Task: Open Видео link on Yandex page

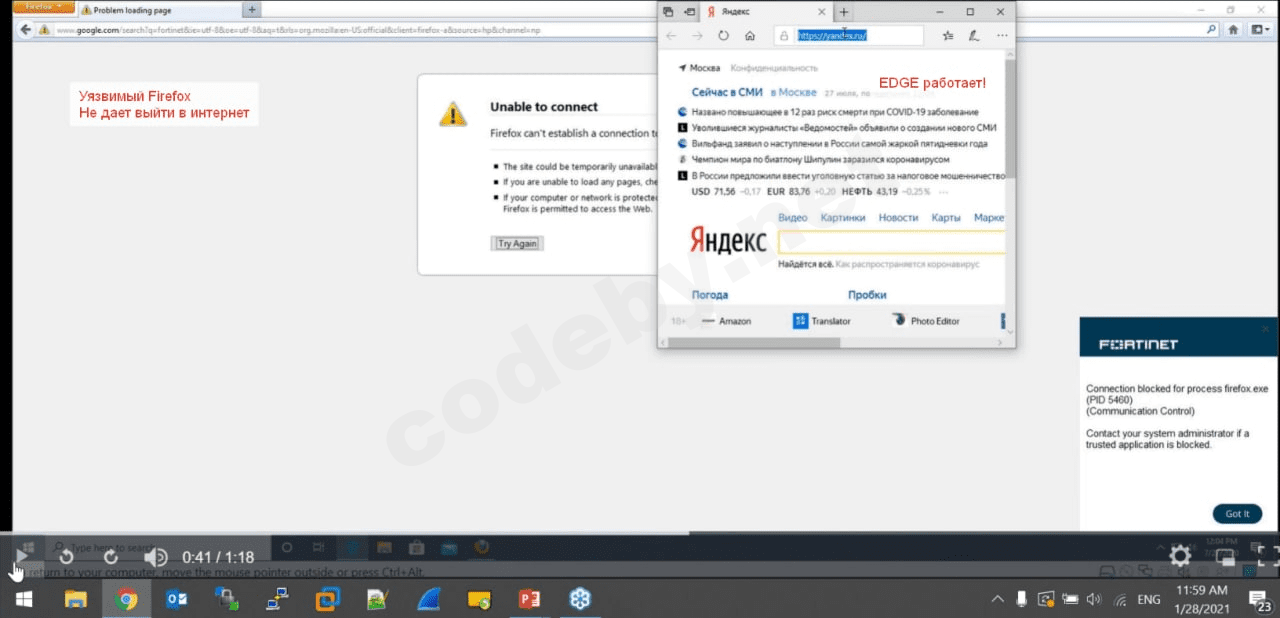Action: pyautogui.click(x=793, y=218)
